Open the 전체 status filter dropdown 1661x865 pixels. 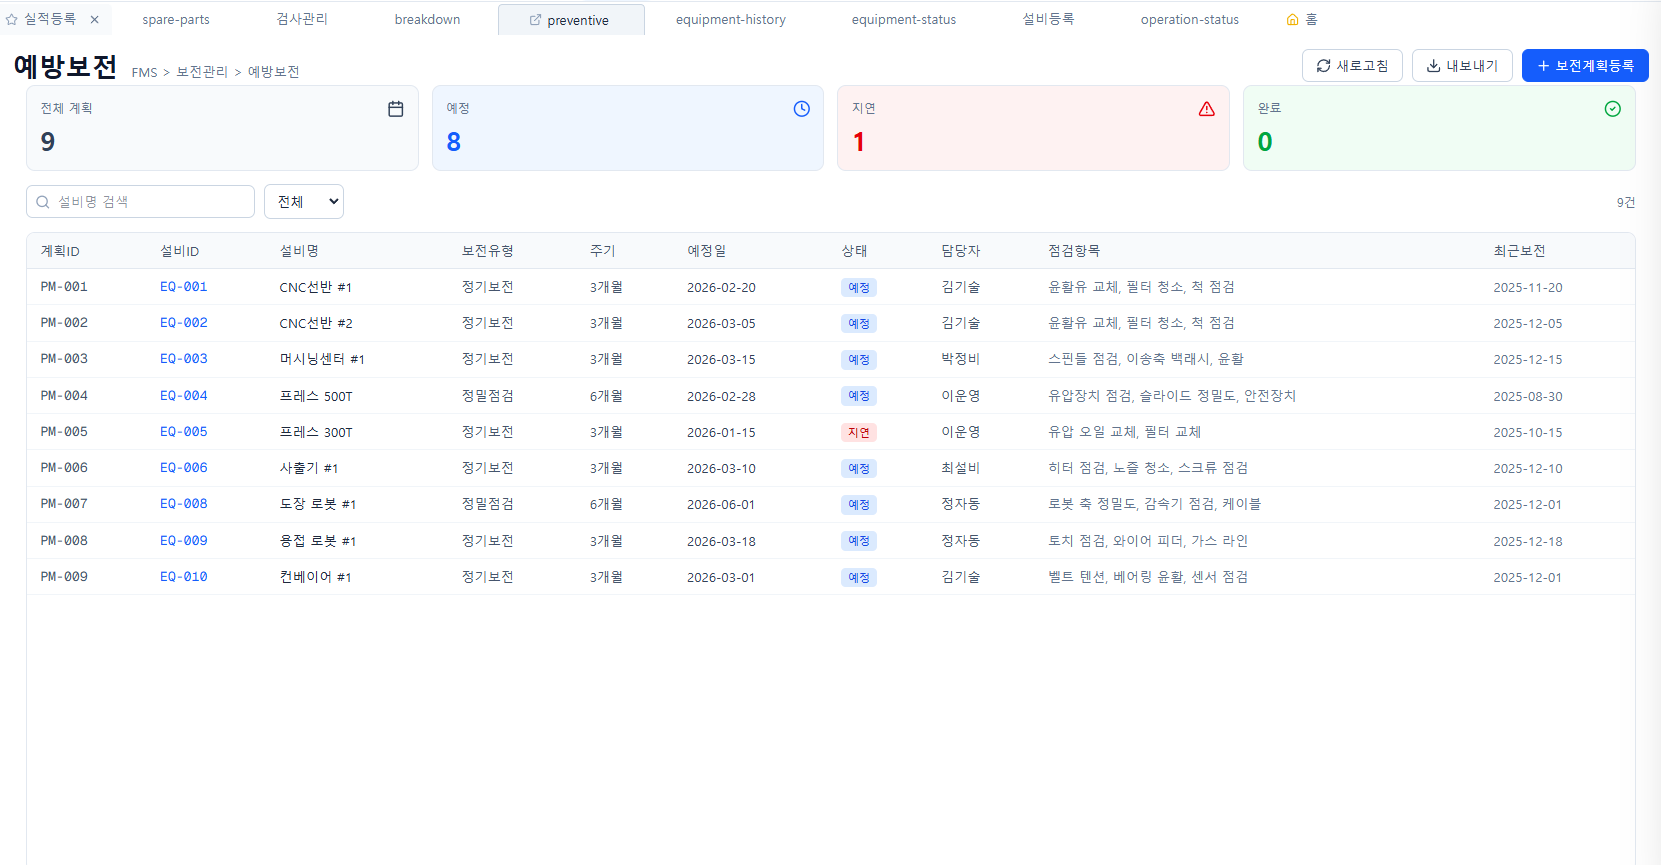(x=304, y=201)
